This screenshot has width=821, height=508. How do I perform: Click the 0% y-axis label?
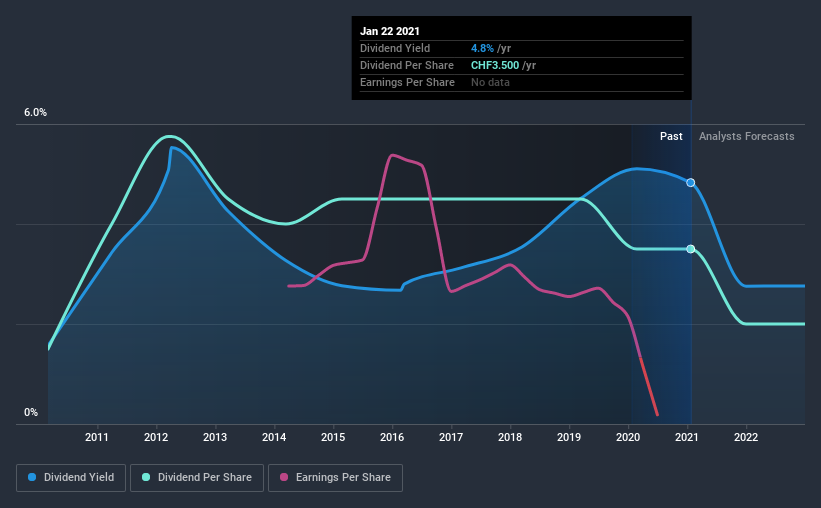pos(31,413)
